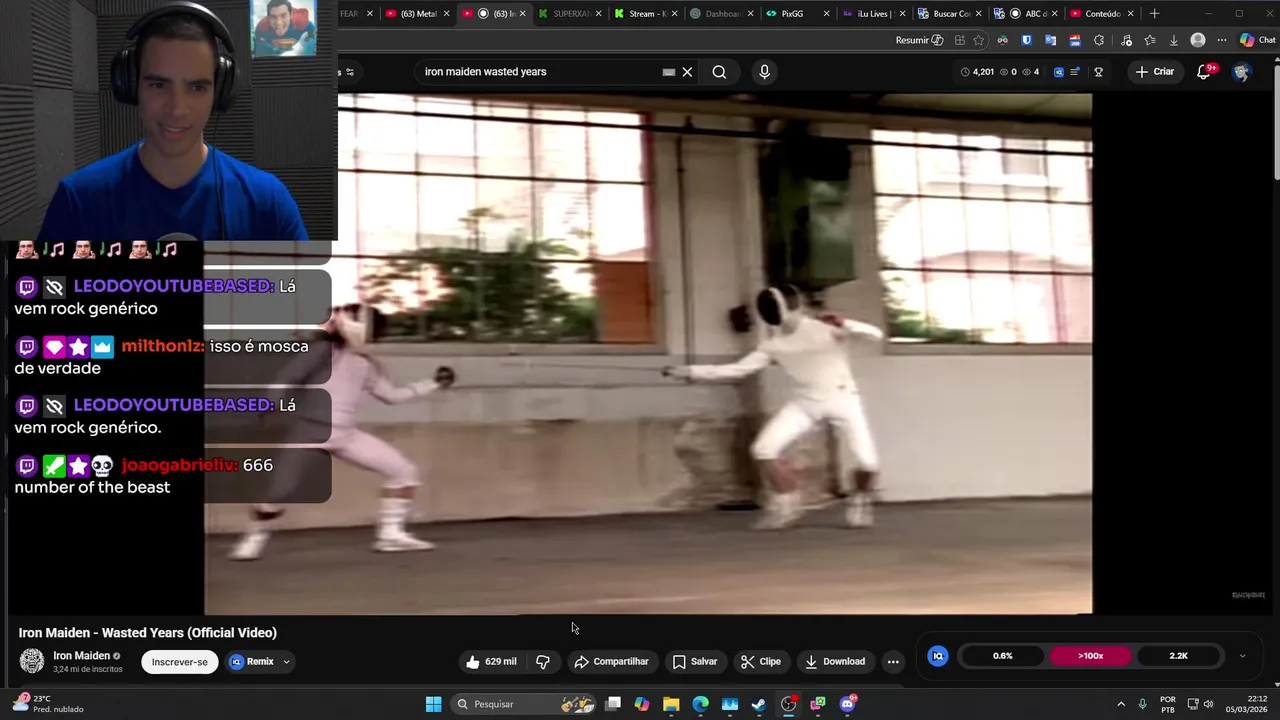
Task: Click the vidIQ list icon next to trophy
Action: 1075,72
